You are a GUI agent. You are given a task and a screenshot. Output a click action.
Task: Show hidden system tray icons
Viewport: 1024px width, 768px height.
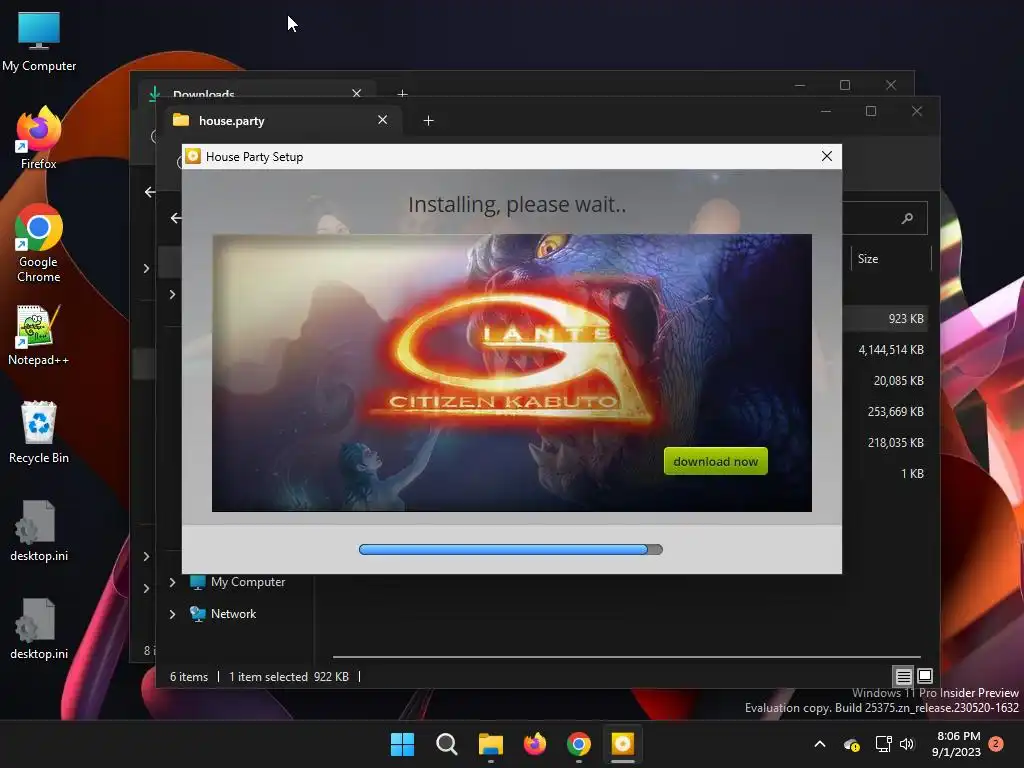click(820, 744)
